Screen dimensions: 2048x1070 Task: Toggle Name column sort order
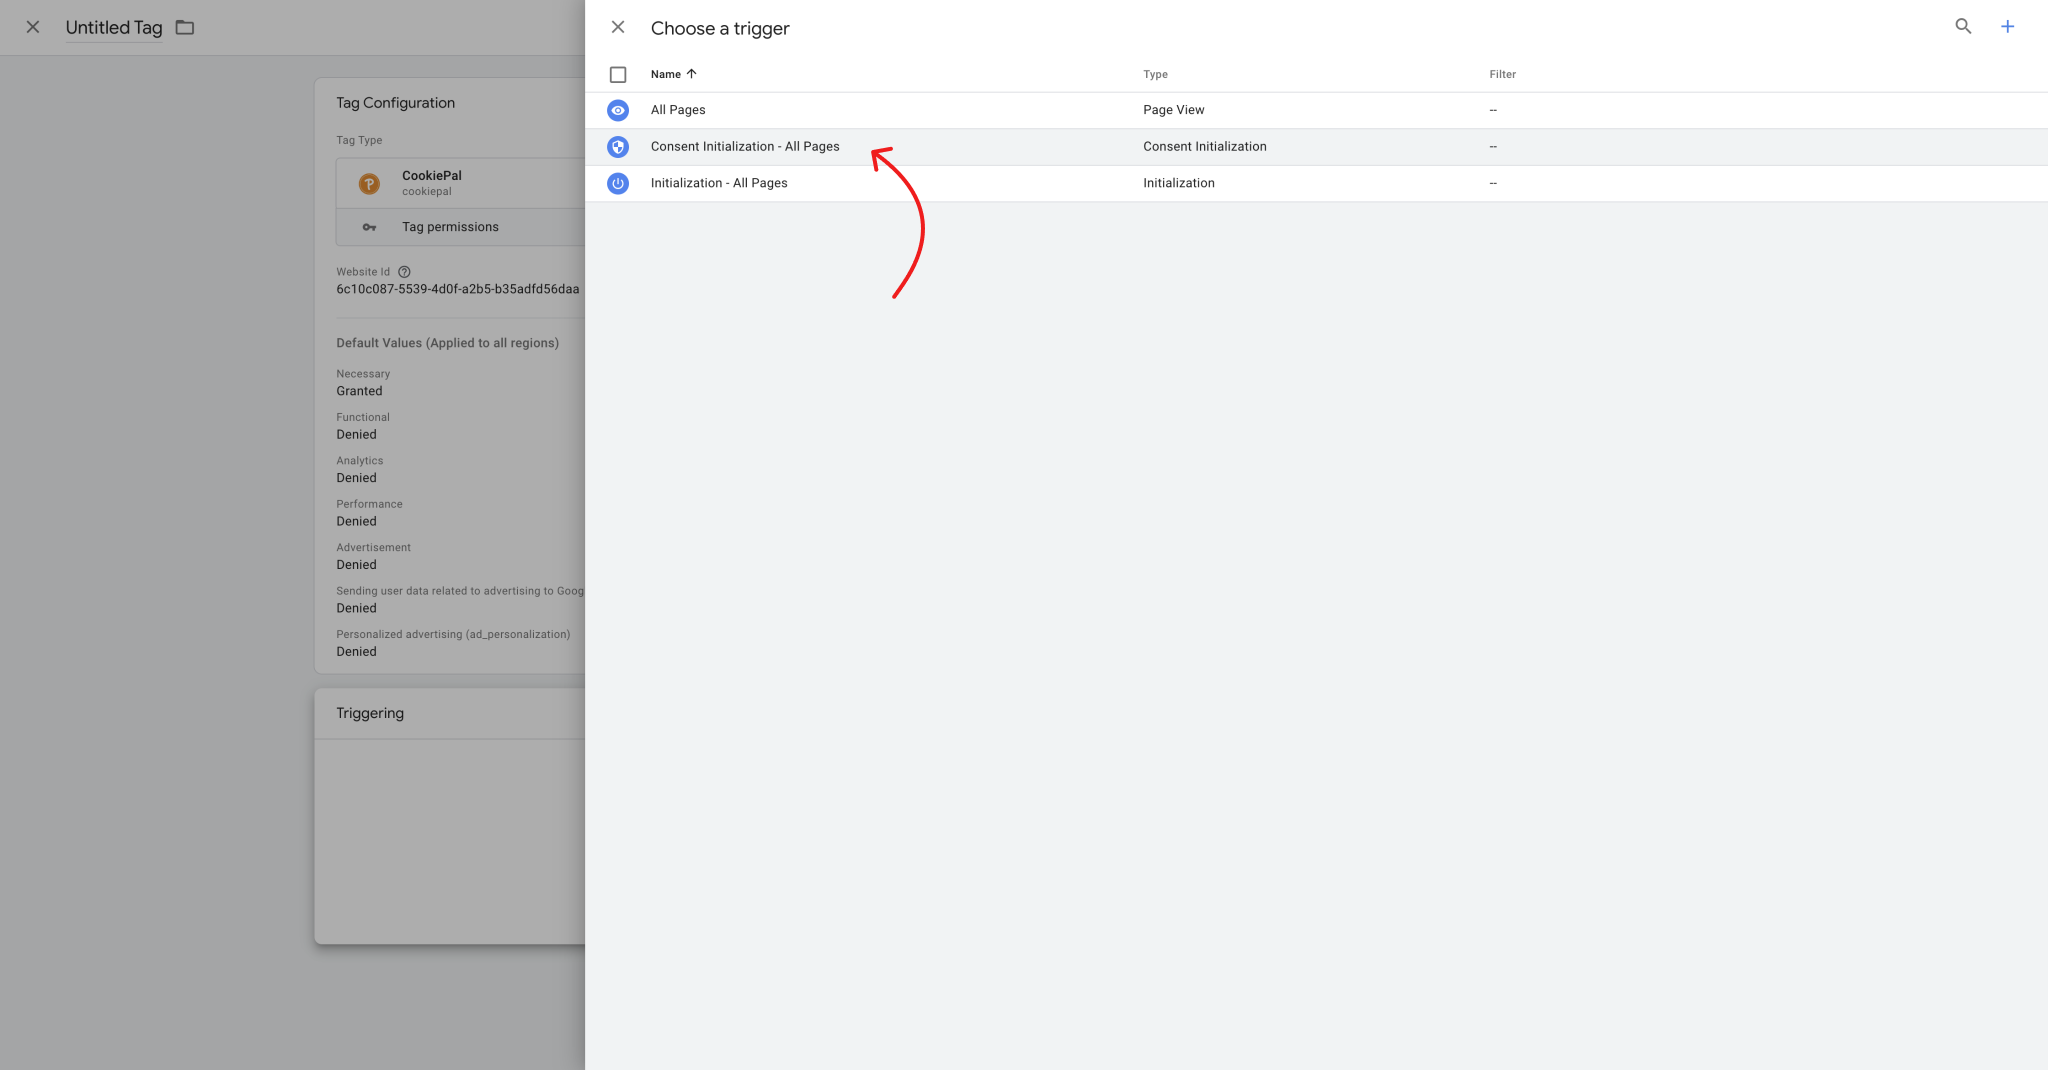[x=672, y=74]
